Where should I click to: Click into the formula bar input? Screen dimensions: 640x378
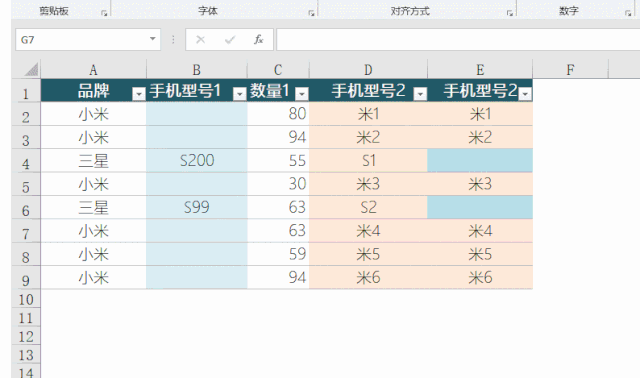(x=458, y=40)
